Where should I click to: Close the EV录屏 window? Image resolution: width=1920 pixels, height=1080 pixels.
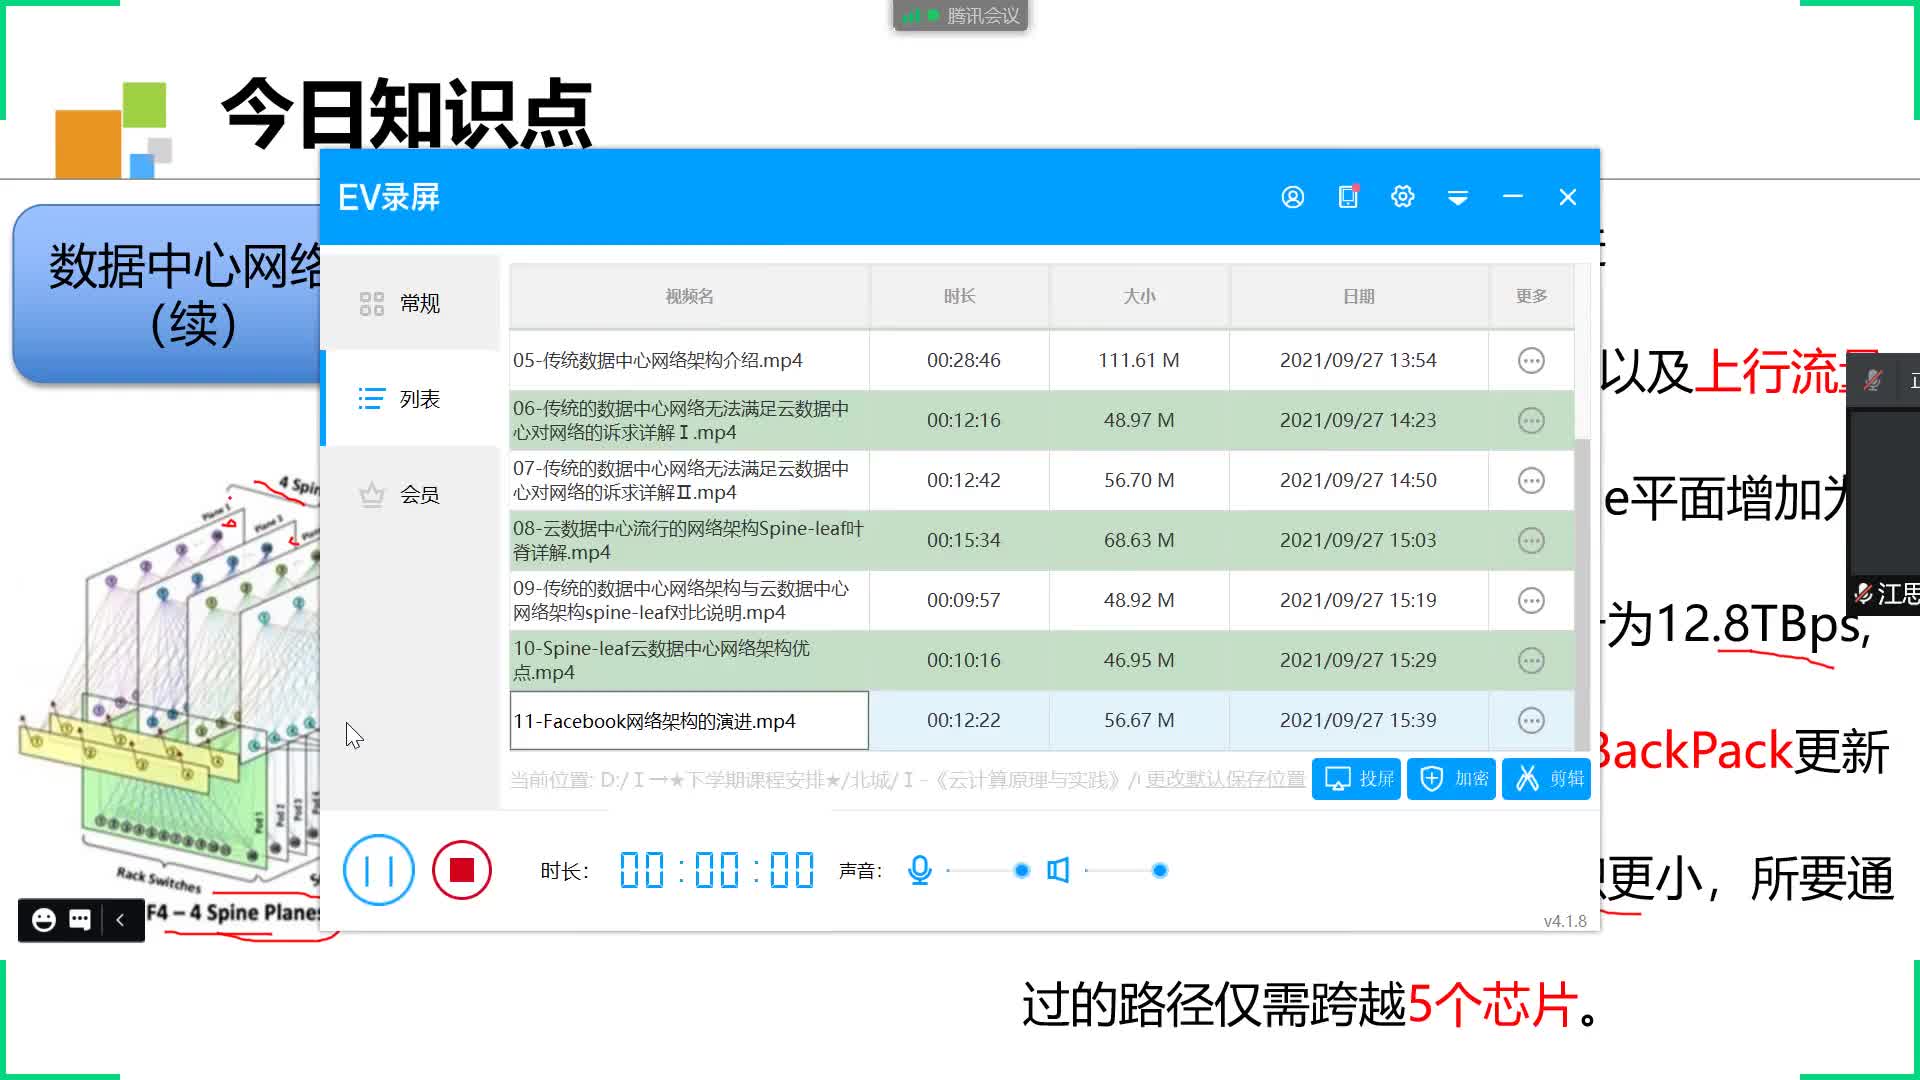(x=1567, y=197)
